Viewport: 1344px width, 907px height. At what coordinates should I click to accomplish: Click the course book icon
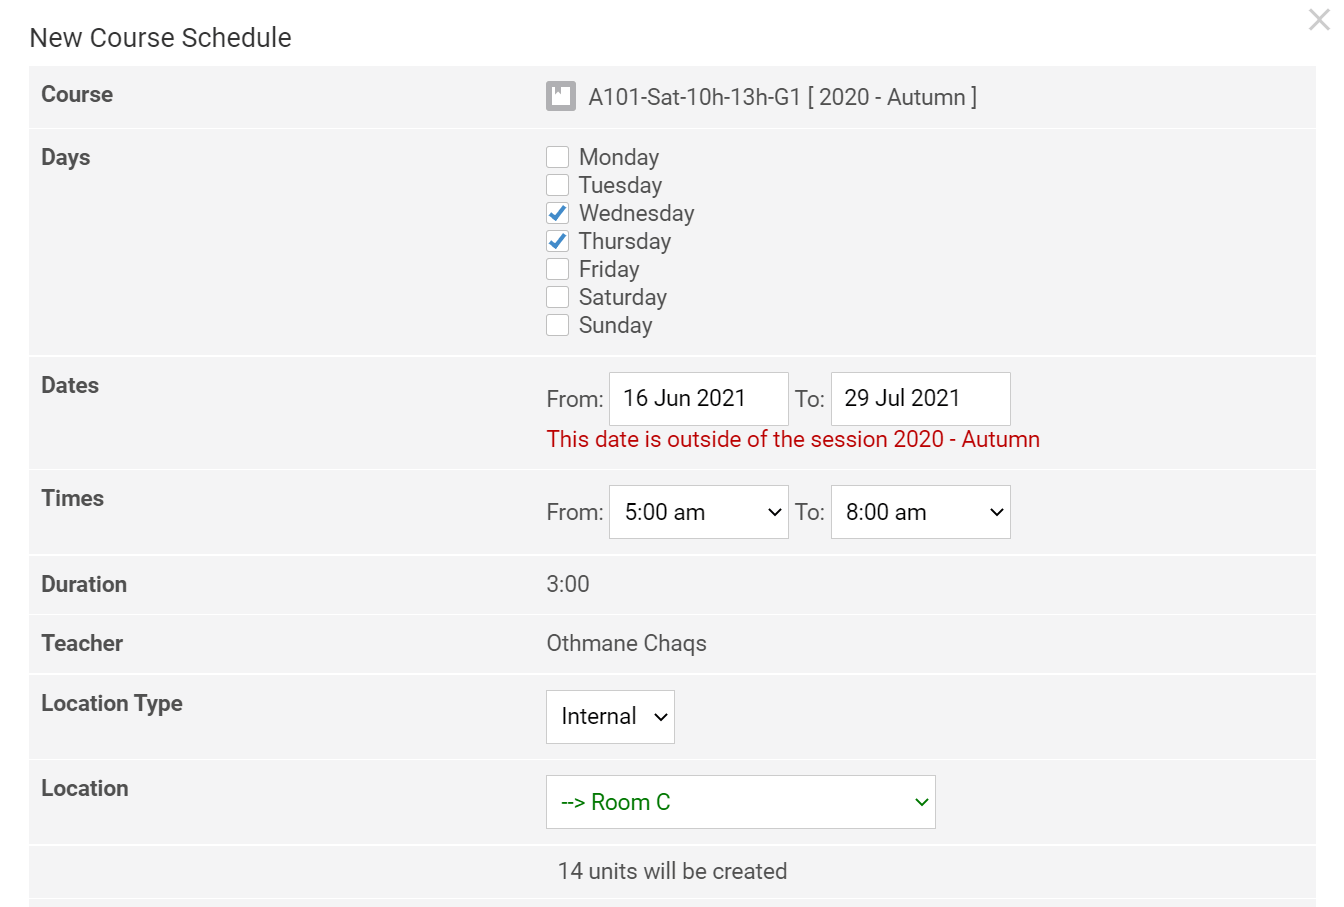coord(560,96)
